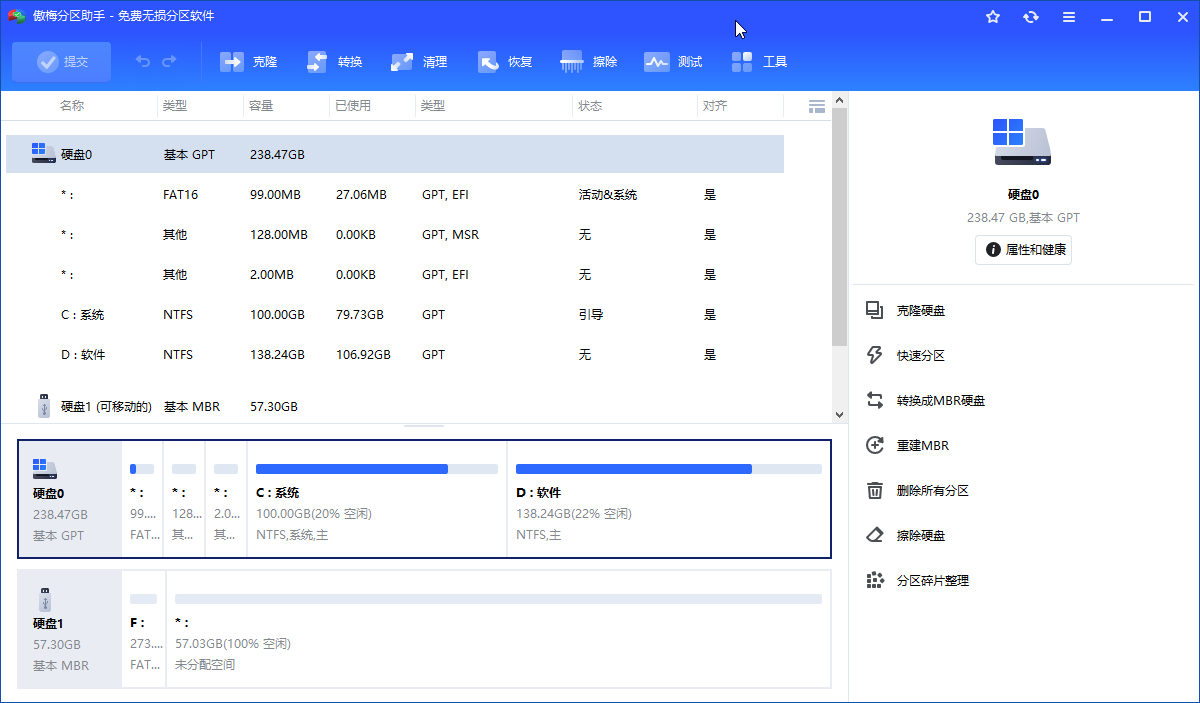Image resolution: width=1200 pixels, height=703 pixels.
Task: Click the 名称 column header
Action: (72, 106)
